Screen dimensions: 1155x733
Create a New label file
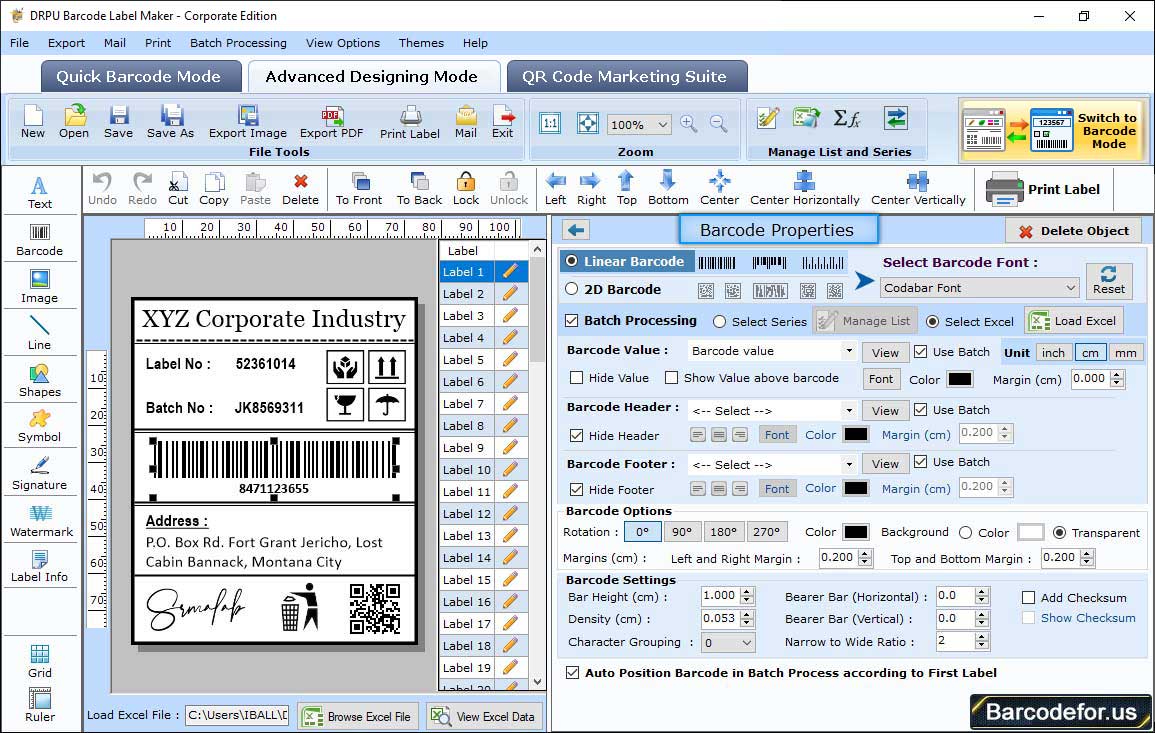coord(32,122)
